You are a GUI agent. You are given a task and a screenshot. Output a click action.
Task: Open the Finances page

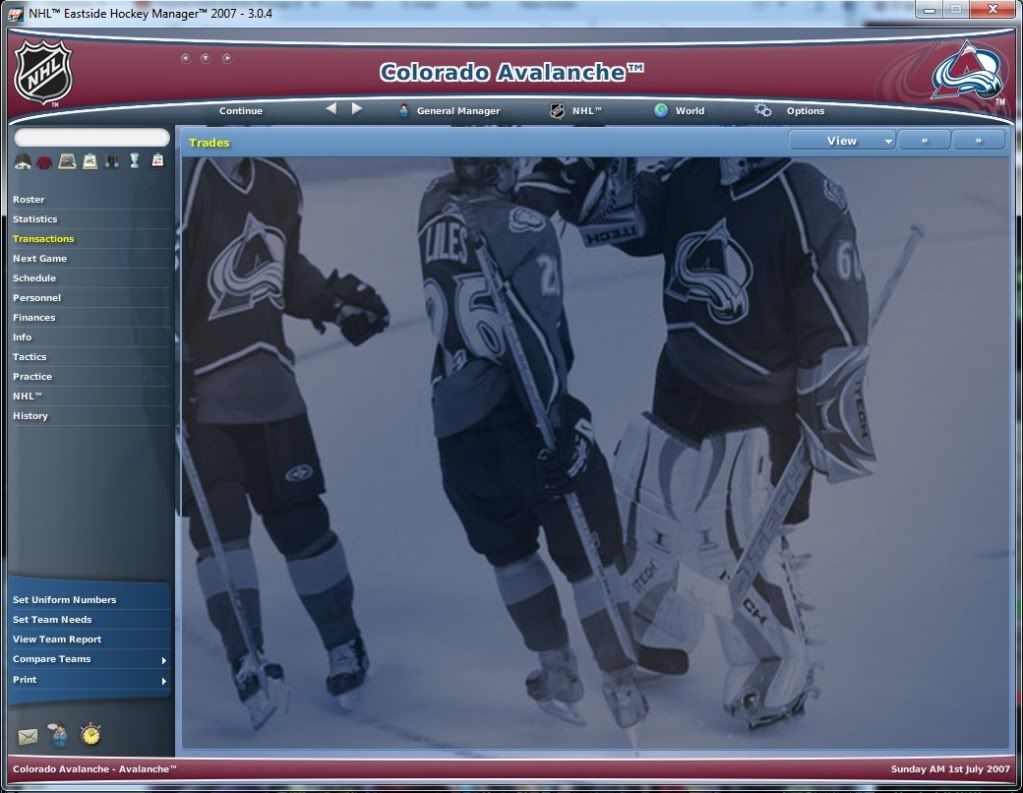[91, 318]
